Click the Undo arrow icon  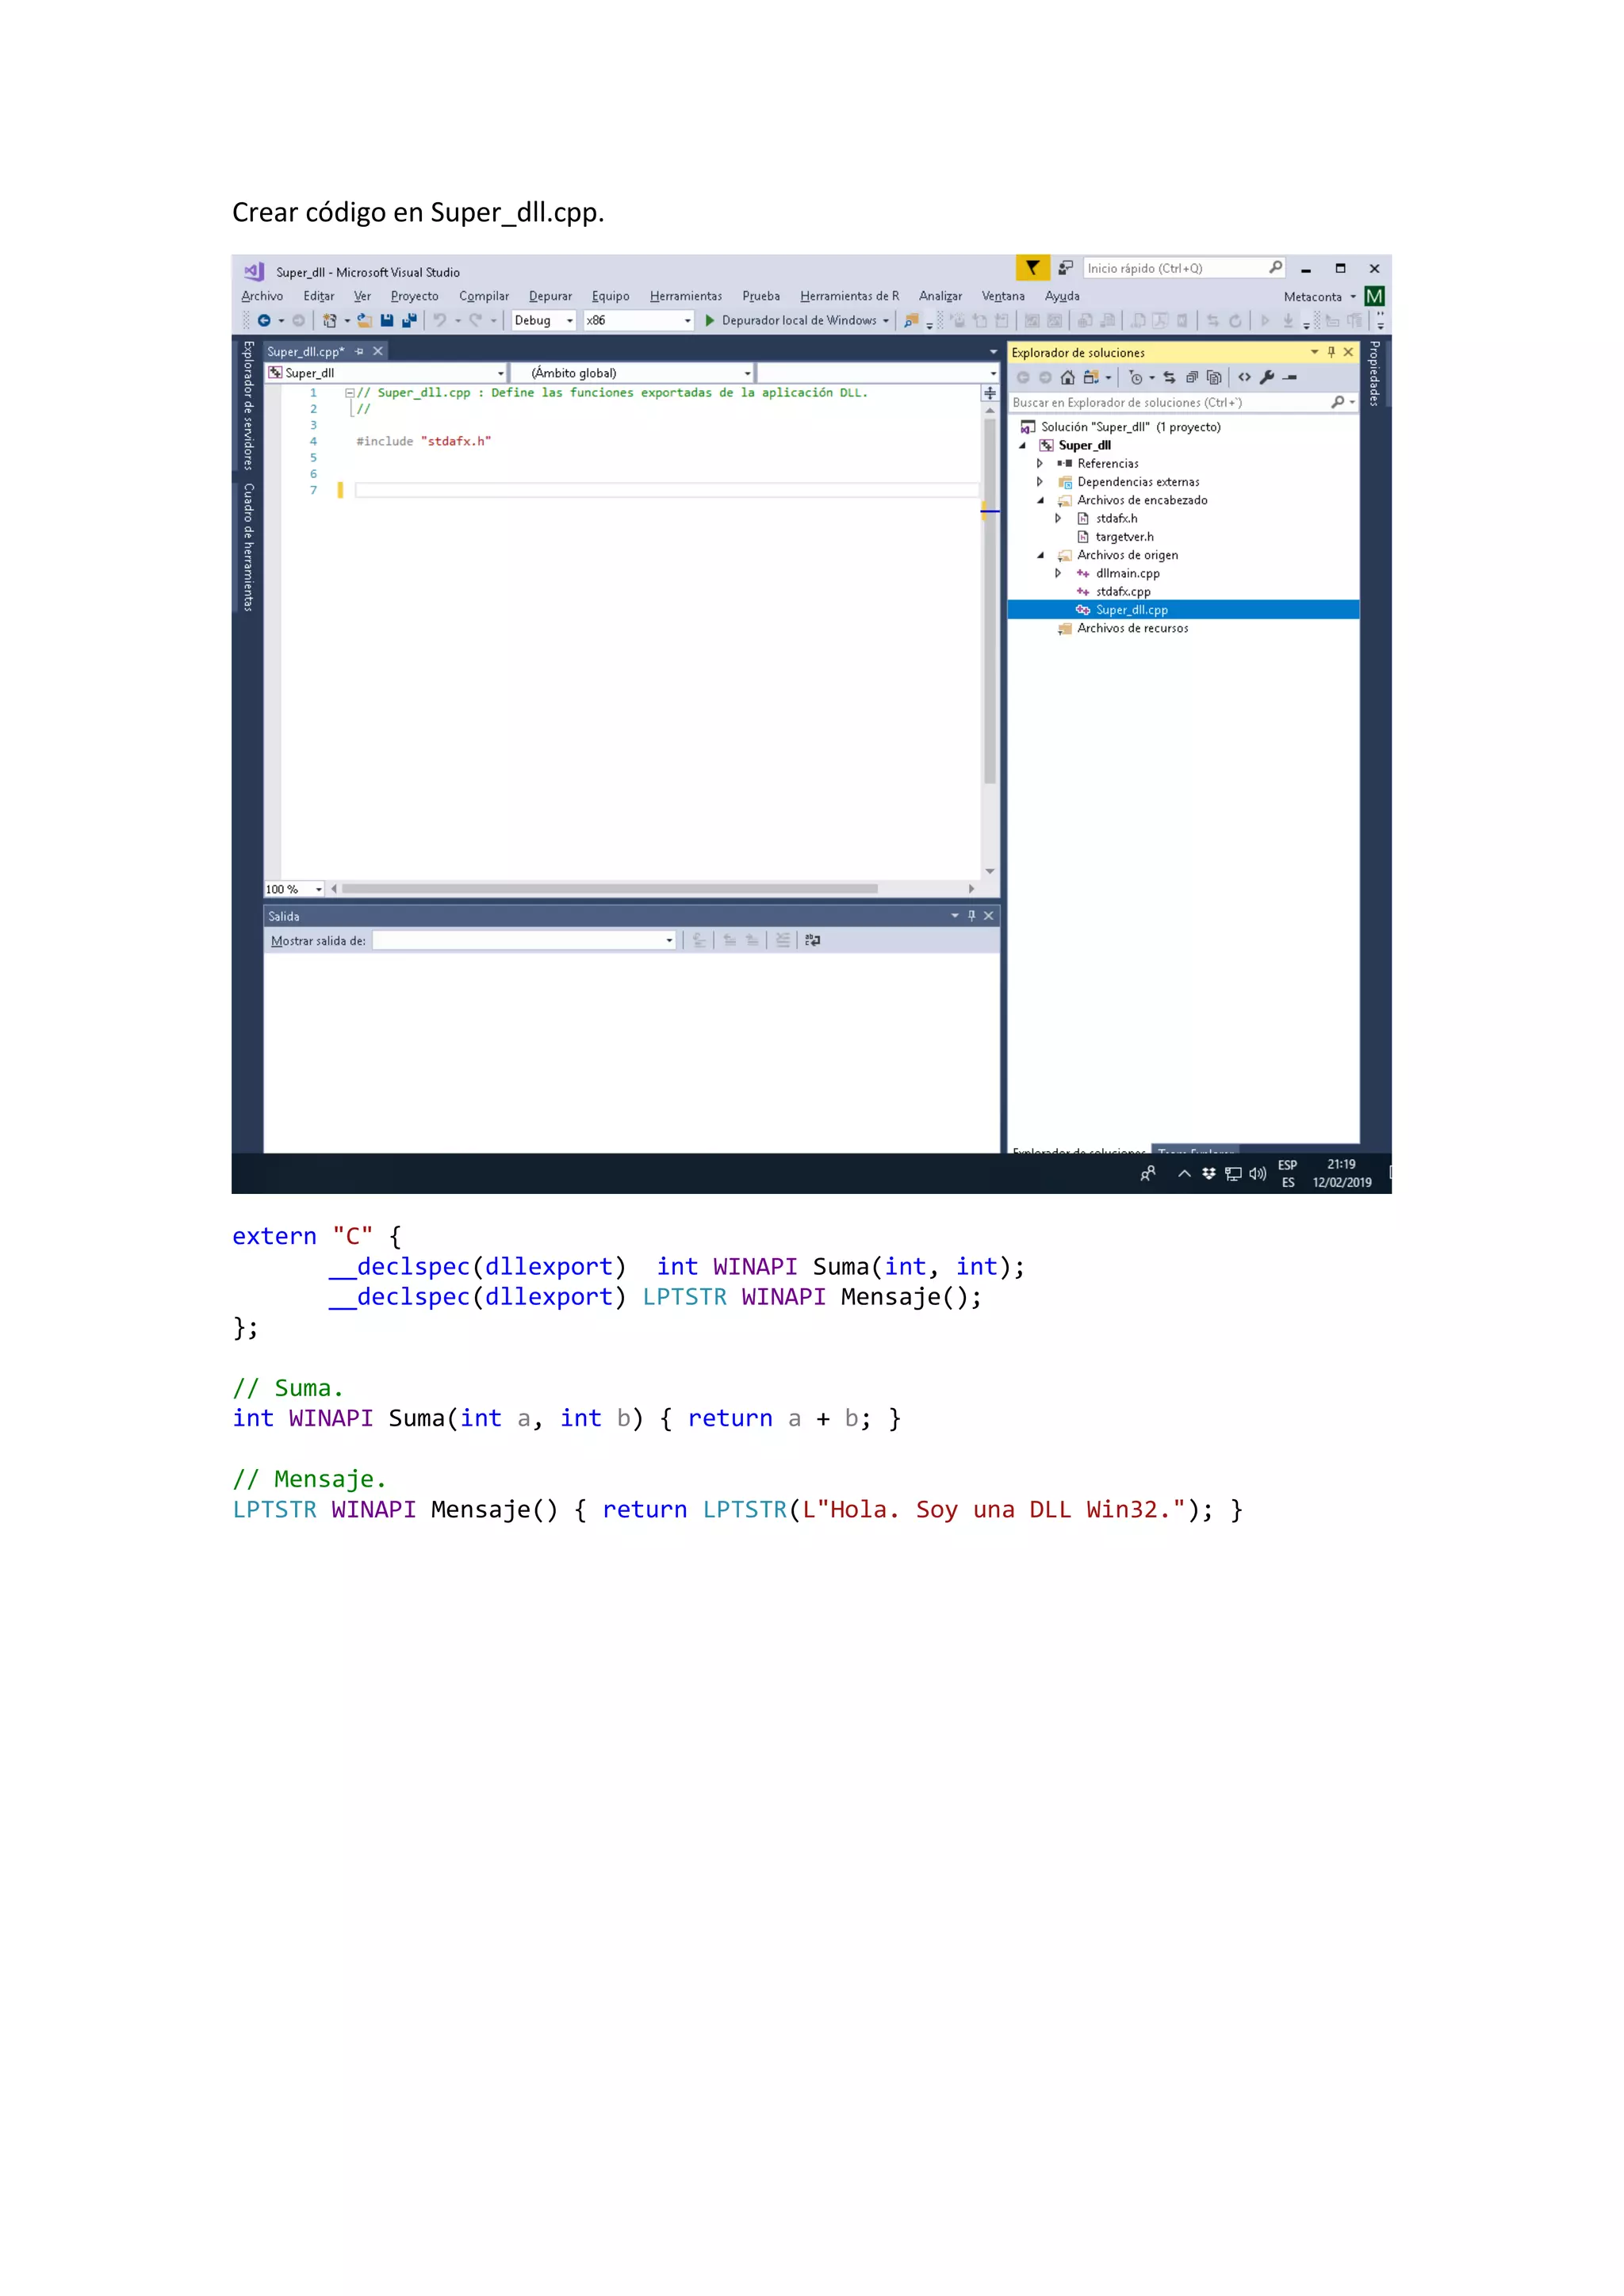439,321
